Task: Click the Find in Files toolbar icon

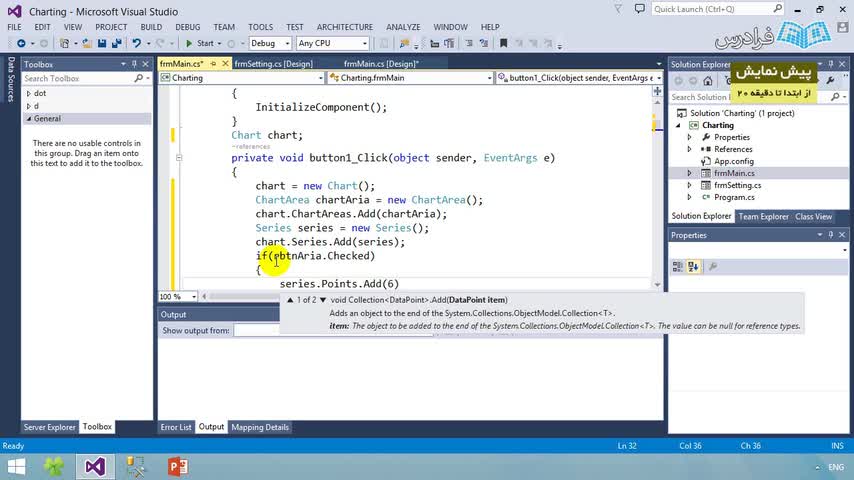Action: (404, 43)
